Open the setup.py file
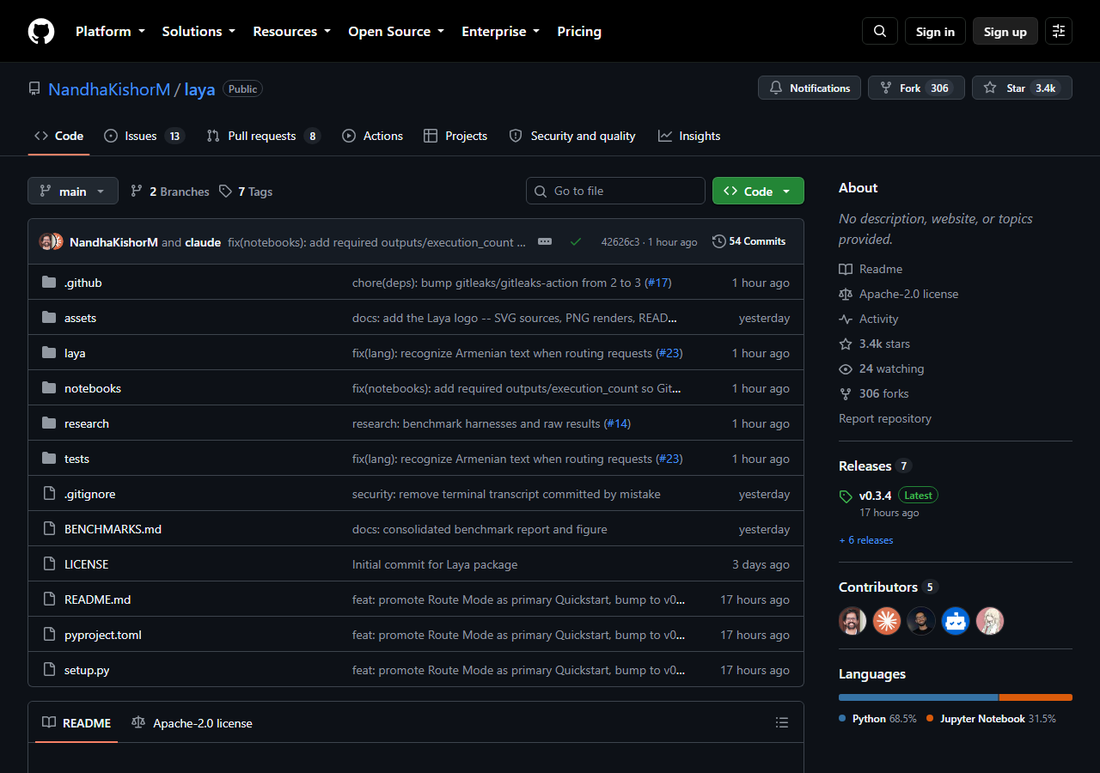This screenshot has height=773, width=1100. [87, 670]
